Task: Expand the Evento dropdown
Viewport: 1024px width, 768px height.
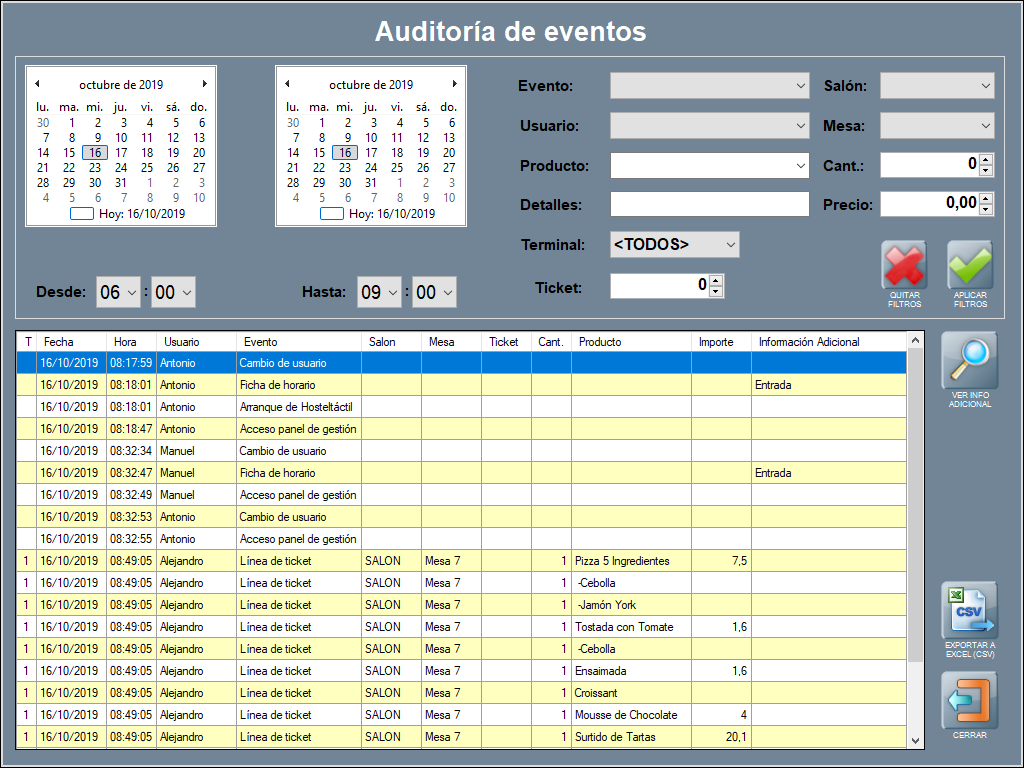Action: pyautogui.click(x=801, y=87)
